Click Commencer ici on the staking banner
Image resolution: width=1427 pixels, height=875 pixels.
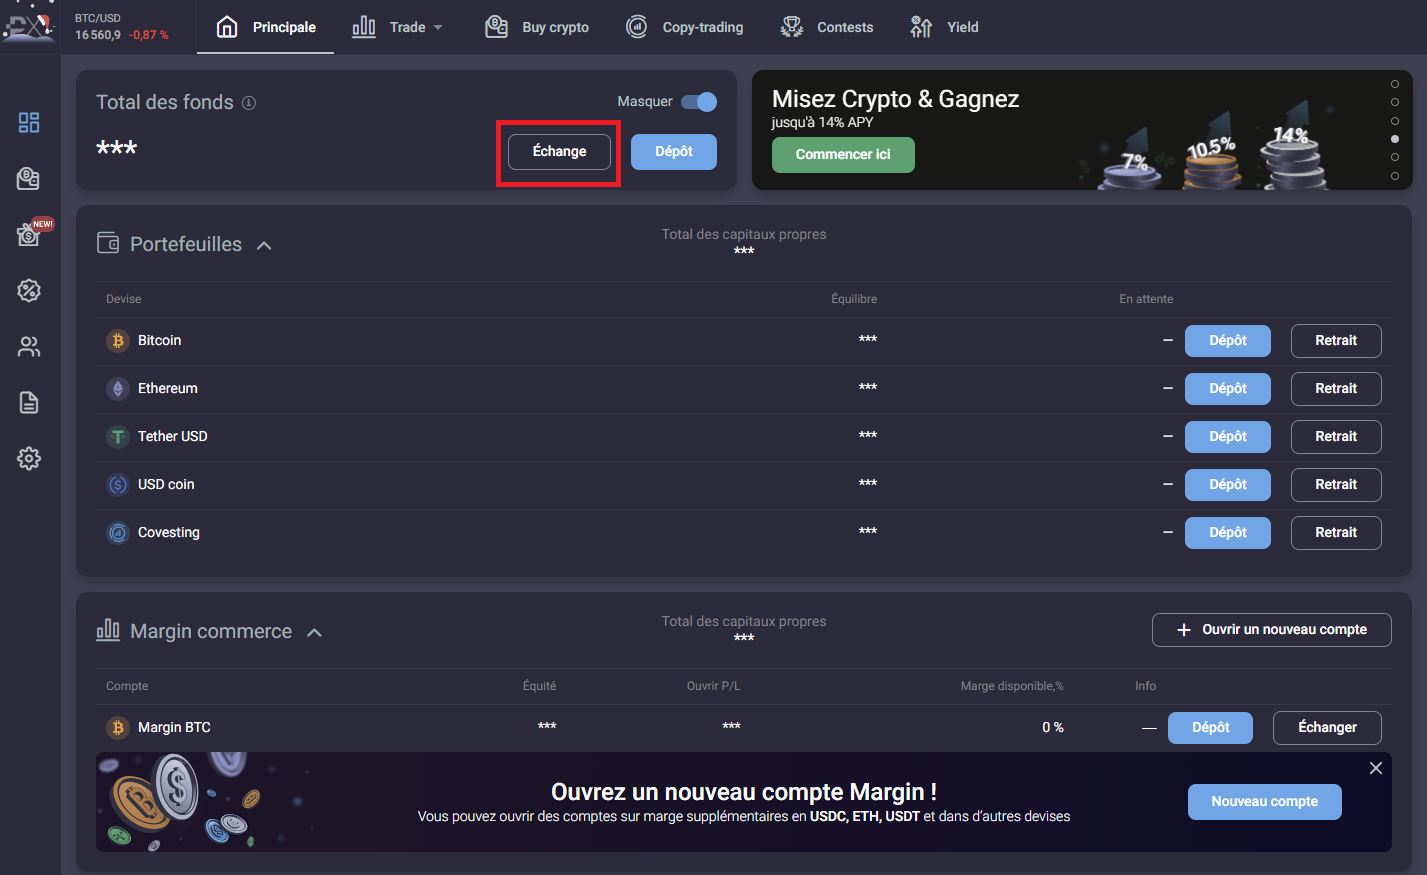[843, 155]
